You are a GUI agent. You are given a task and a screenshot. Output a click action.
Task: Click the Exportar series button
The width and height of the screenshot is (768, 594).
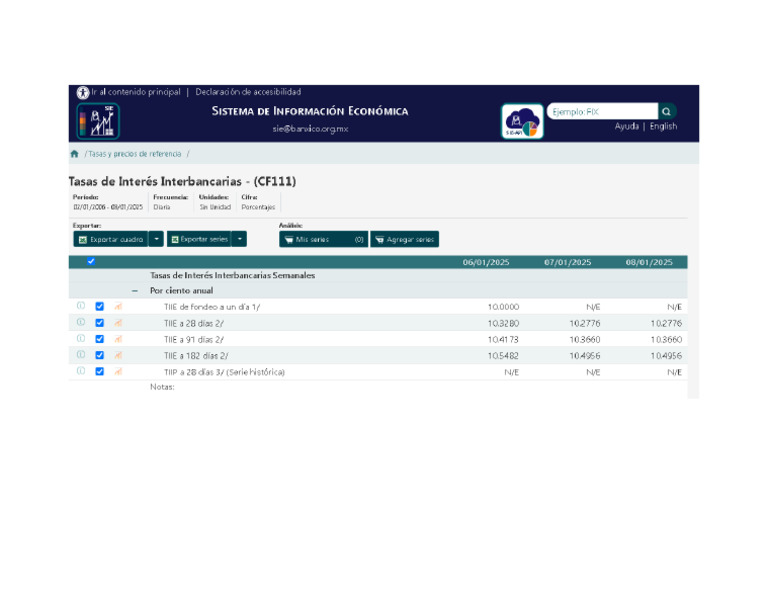click(x=199, y=239)
